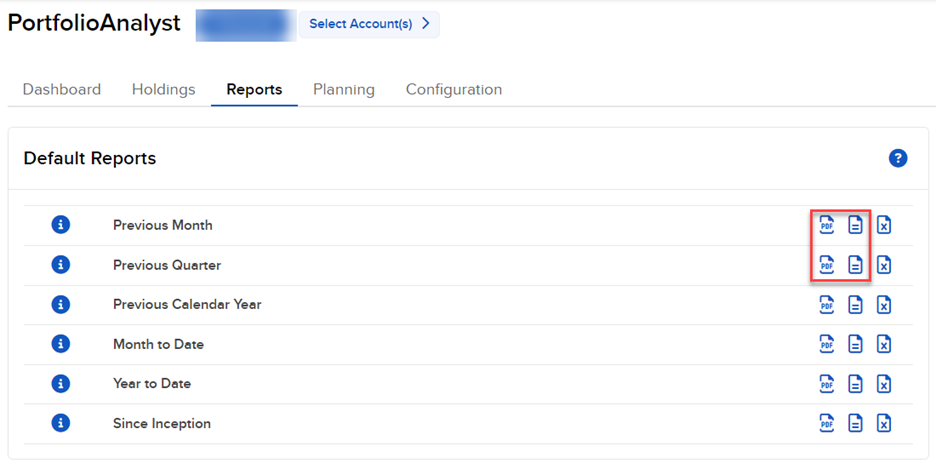This screenshot has width=936, height=463.
Task: Click the info icon beside Since Inception
Action: coord(61,423)
